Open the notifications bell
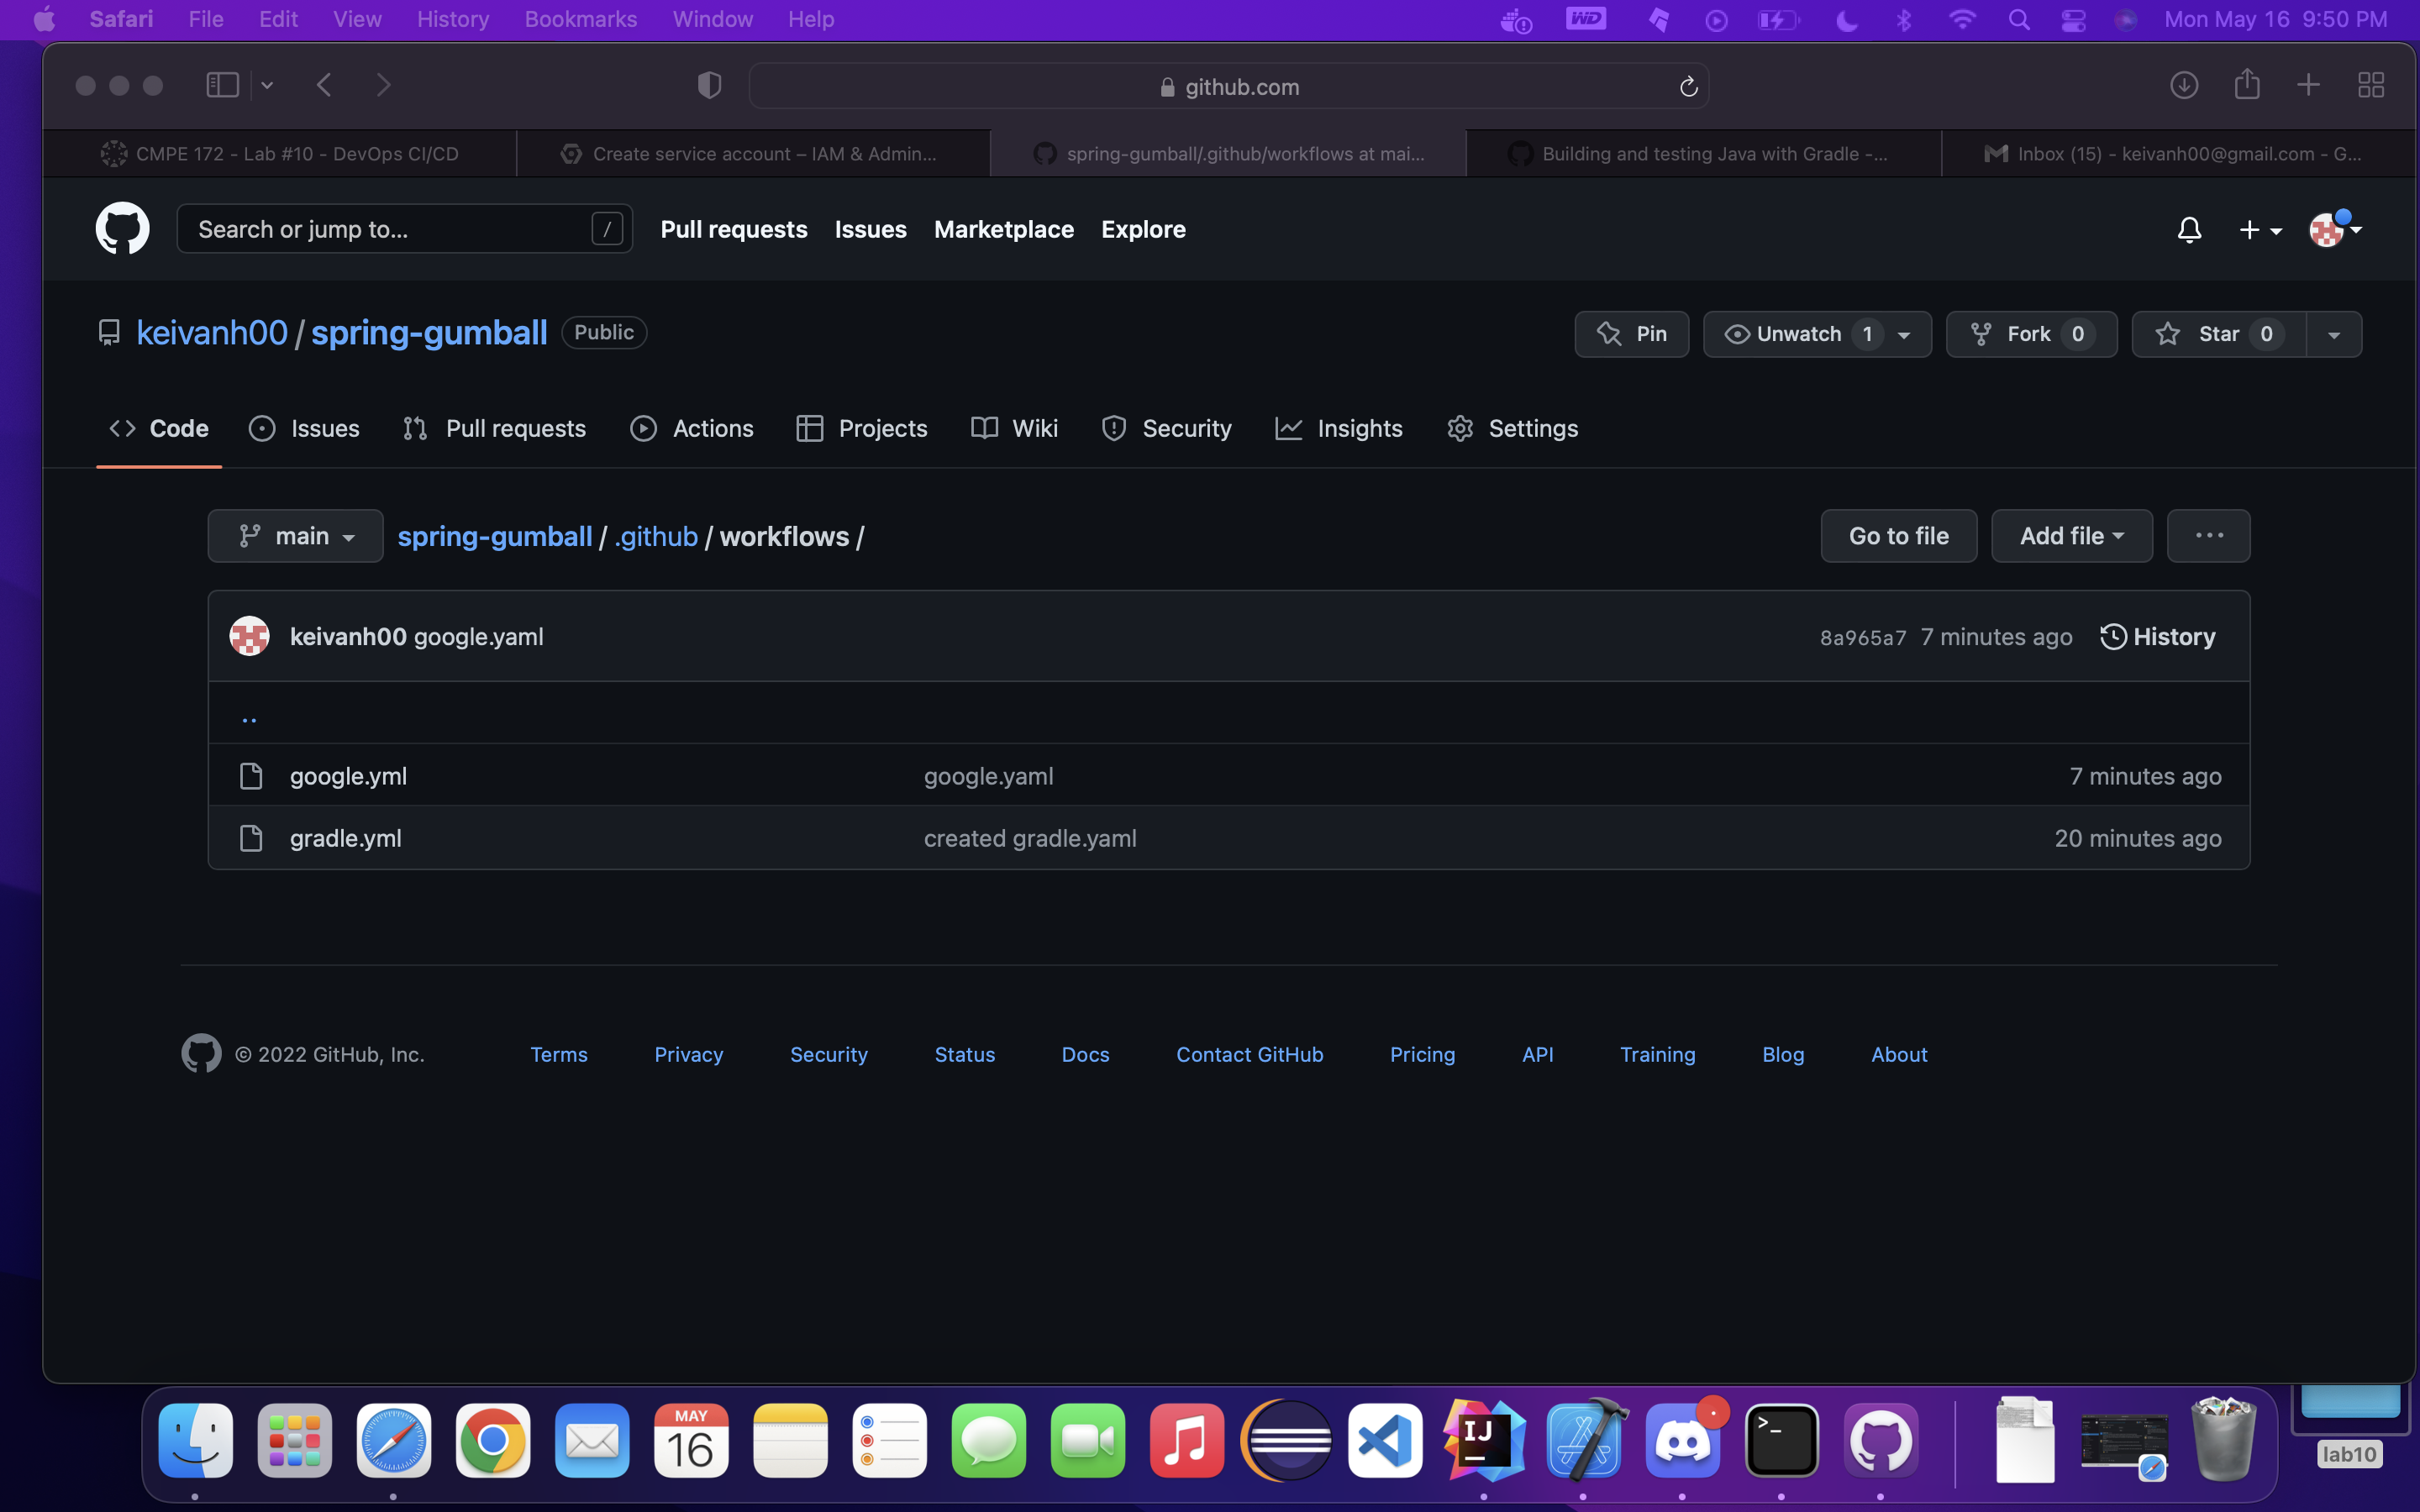 [x=2189, y=230]
